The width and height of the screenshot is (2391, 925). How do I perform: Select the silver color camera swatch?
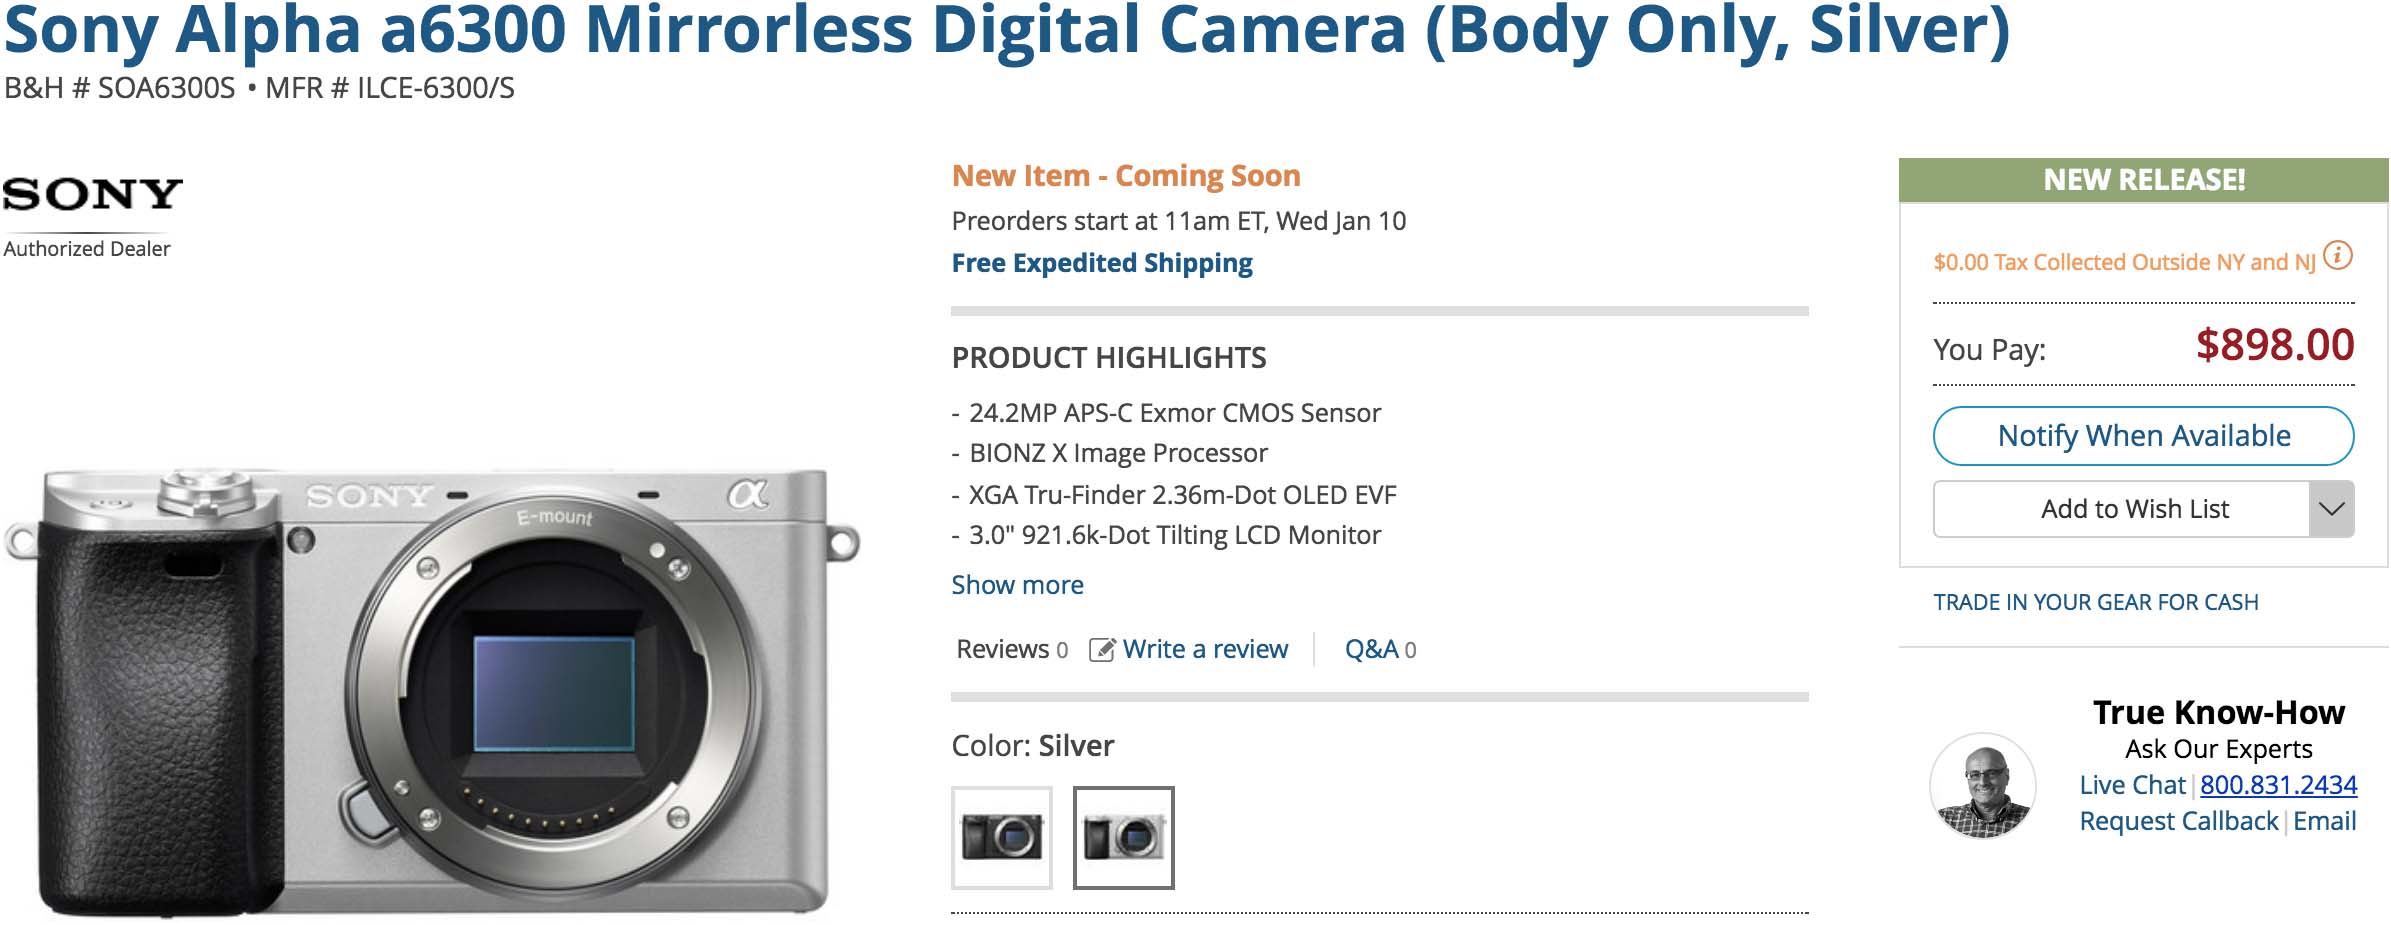click(x=1123, y=837)
